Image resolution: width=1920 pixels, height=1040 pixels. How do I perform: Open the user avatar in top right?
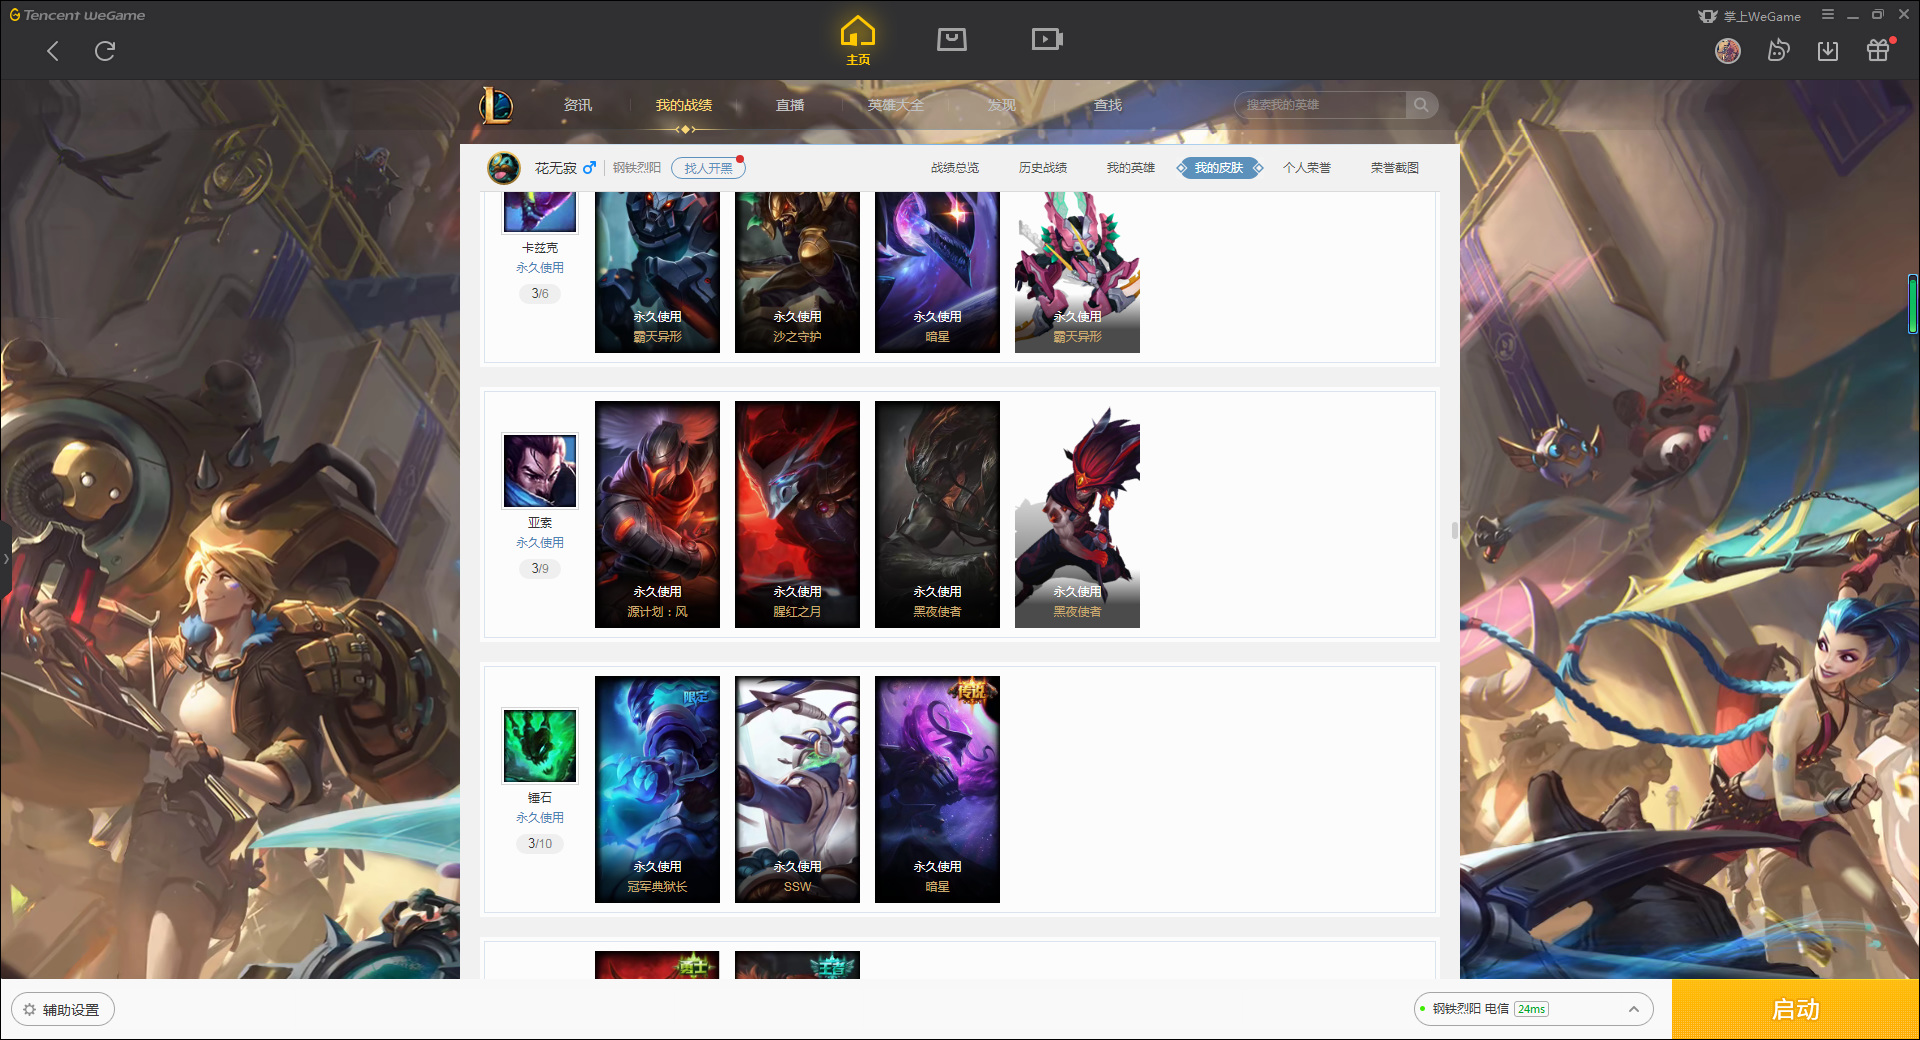pos(1728,50)
